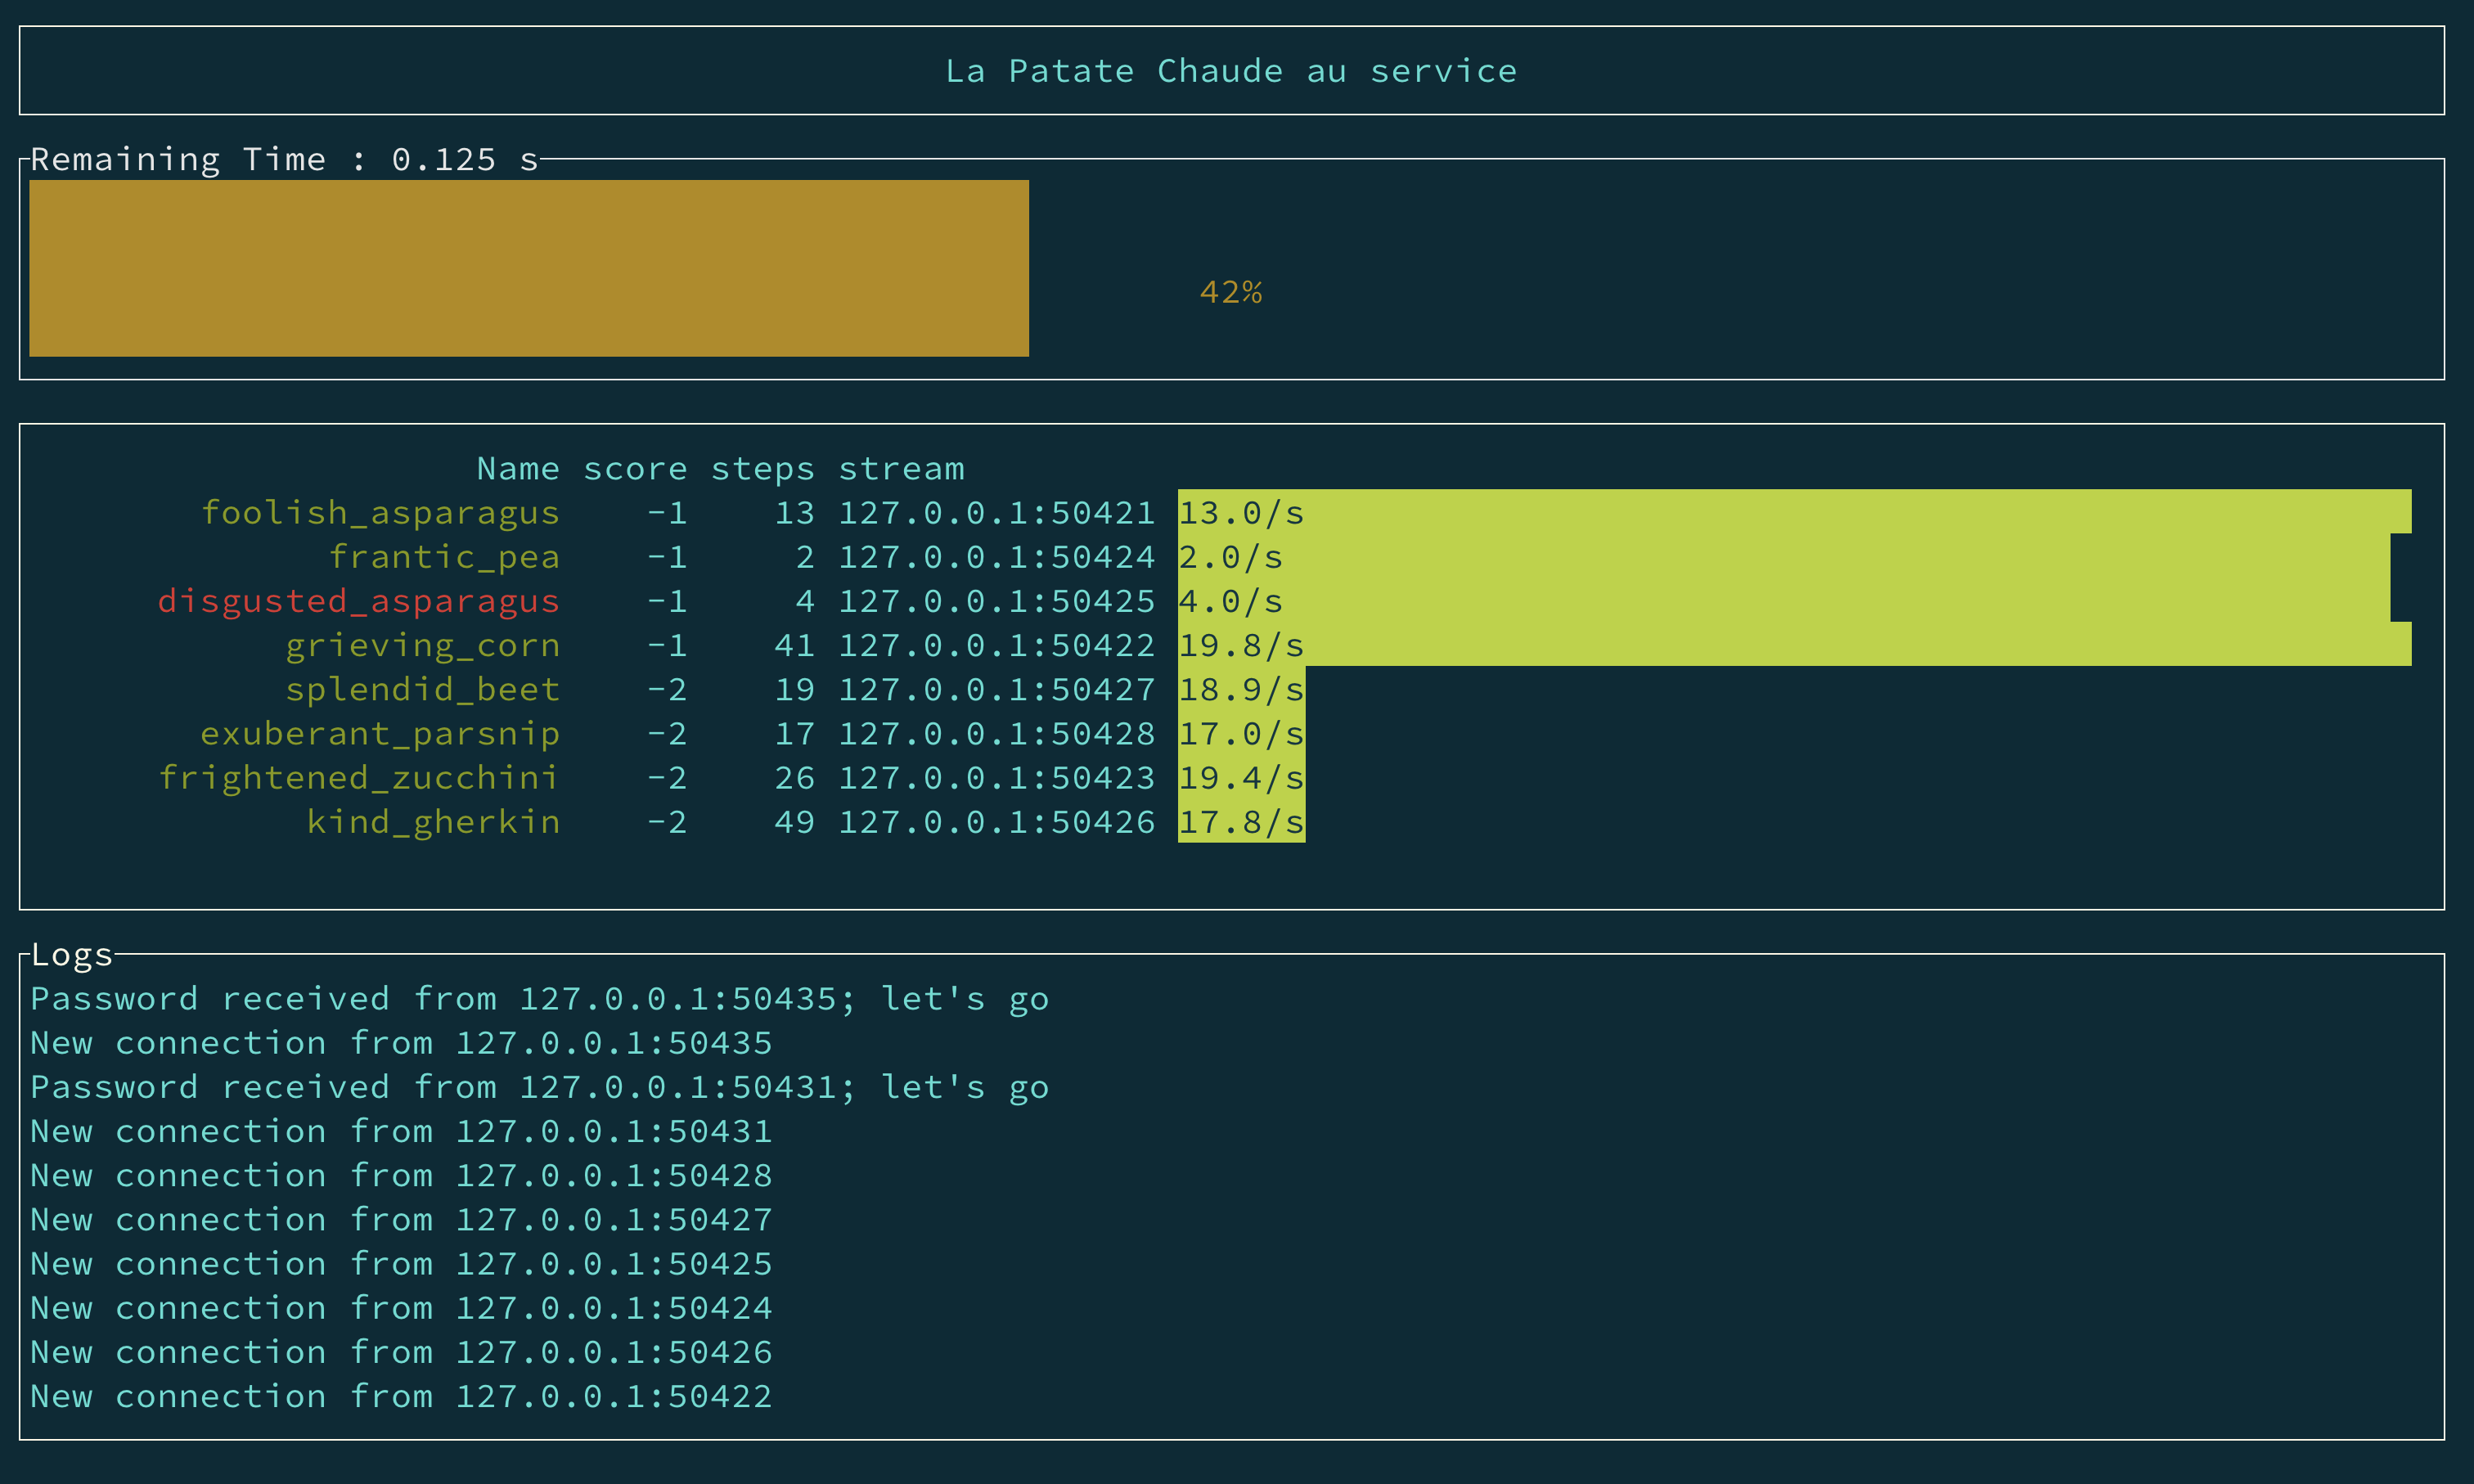Select the splendid_beet row

coord(422,689)
